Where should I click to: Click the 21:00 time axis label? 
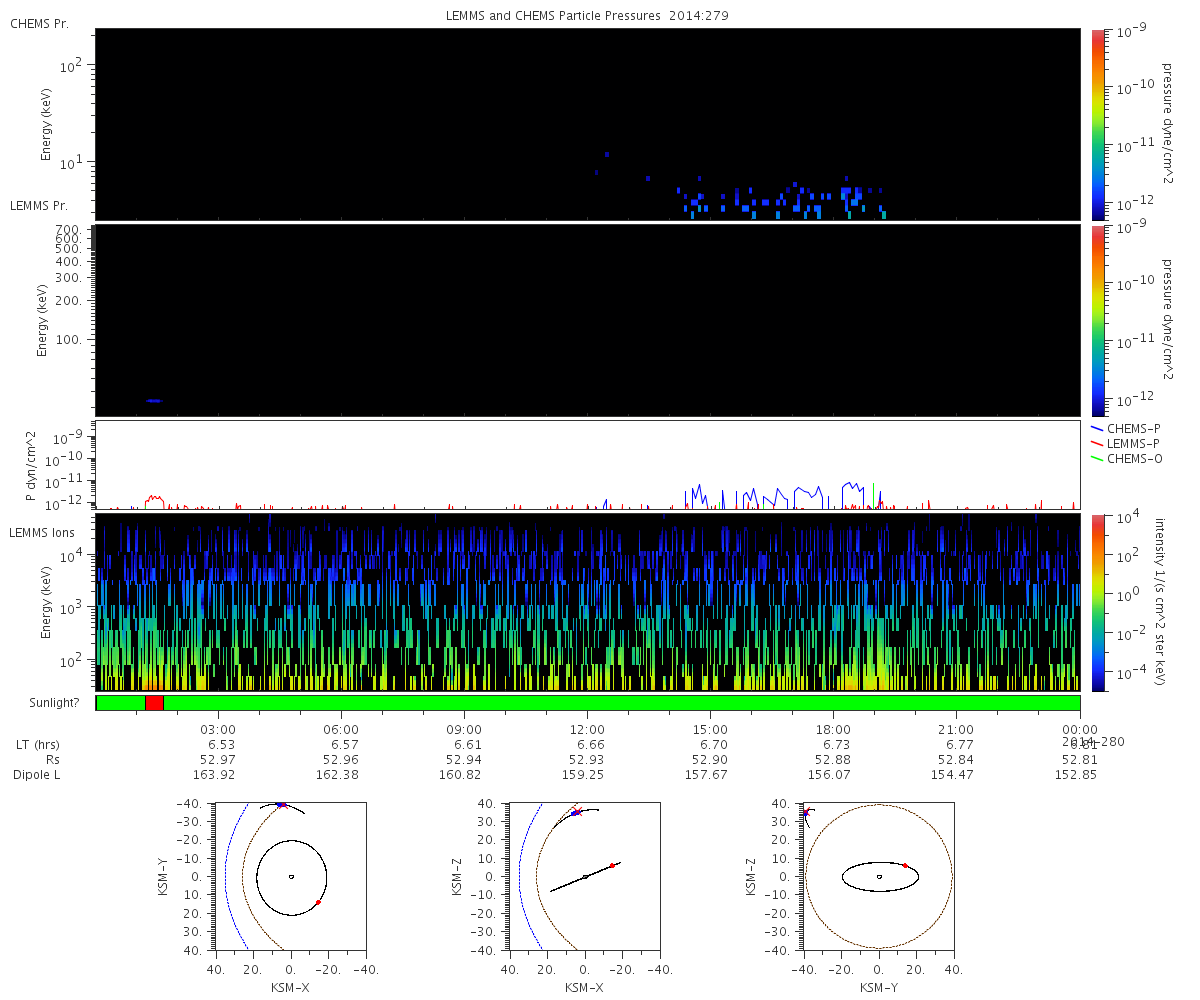[957, 730]
